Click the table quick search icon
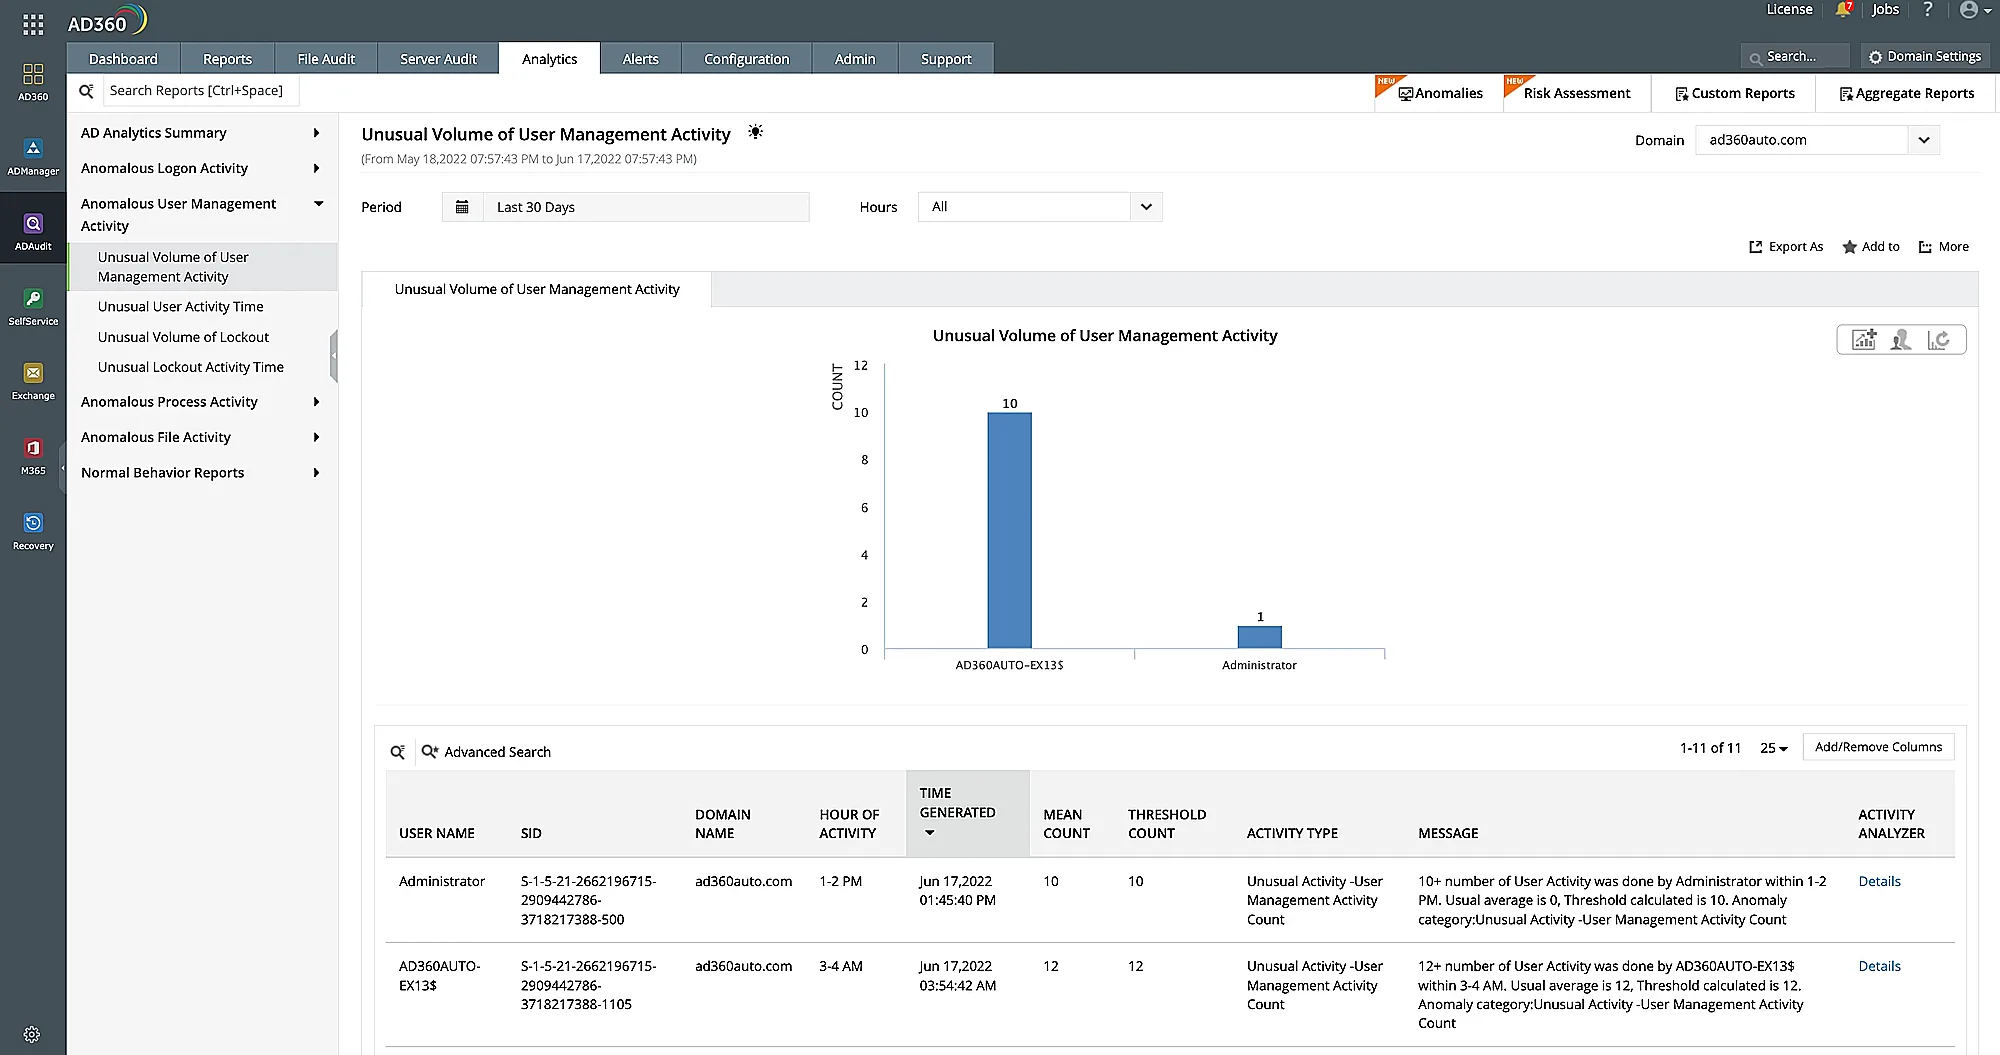The height and width of the screenshot is (1055, 2000). [397, 752]
